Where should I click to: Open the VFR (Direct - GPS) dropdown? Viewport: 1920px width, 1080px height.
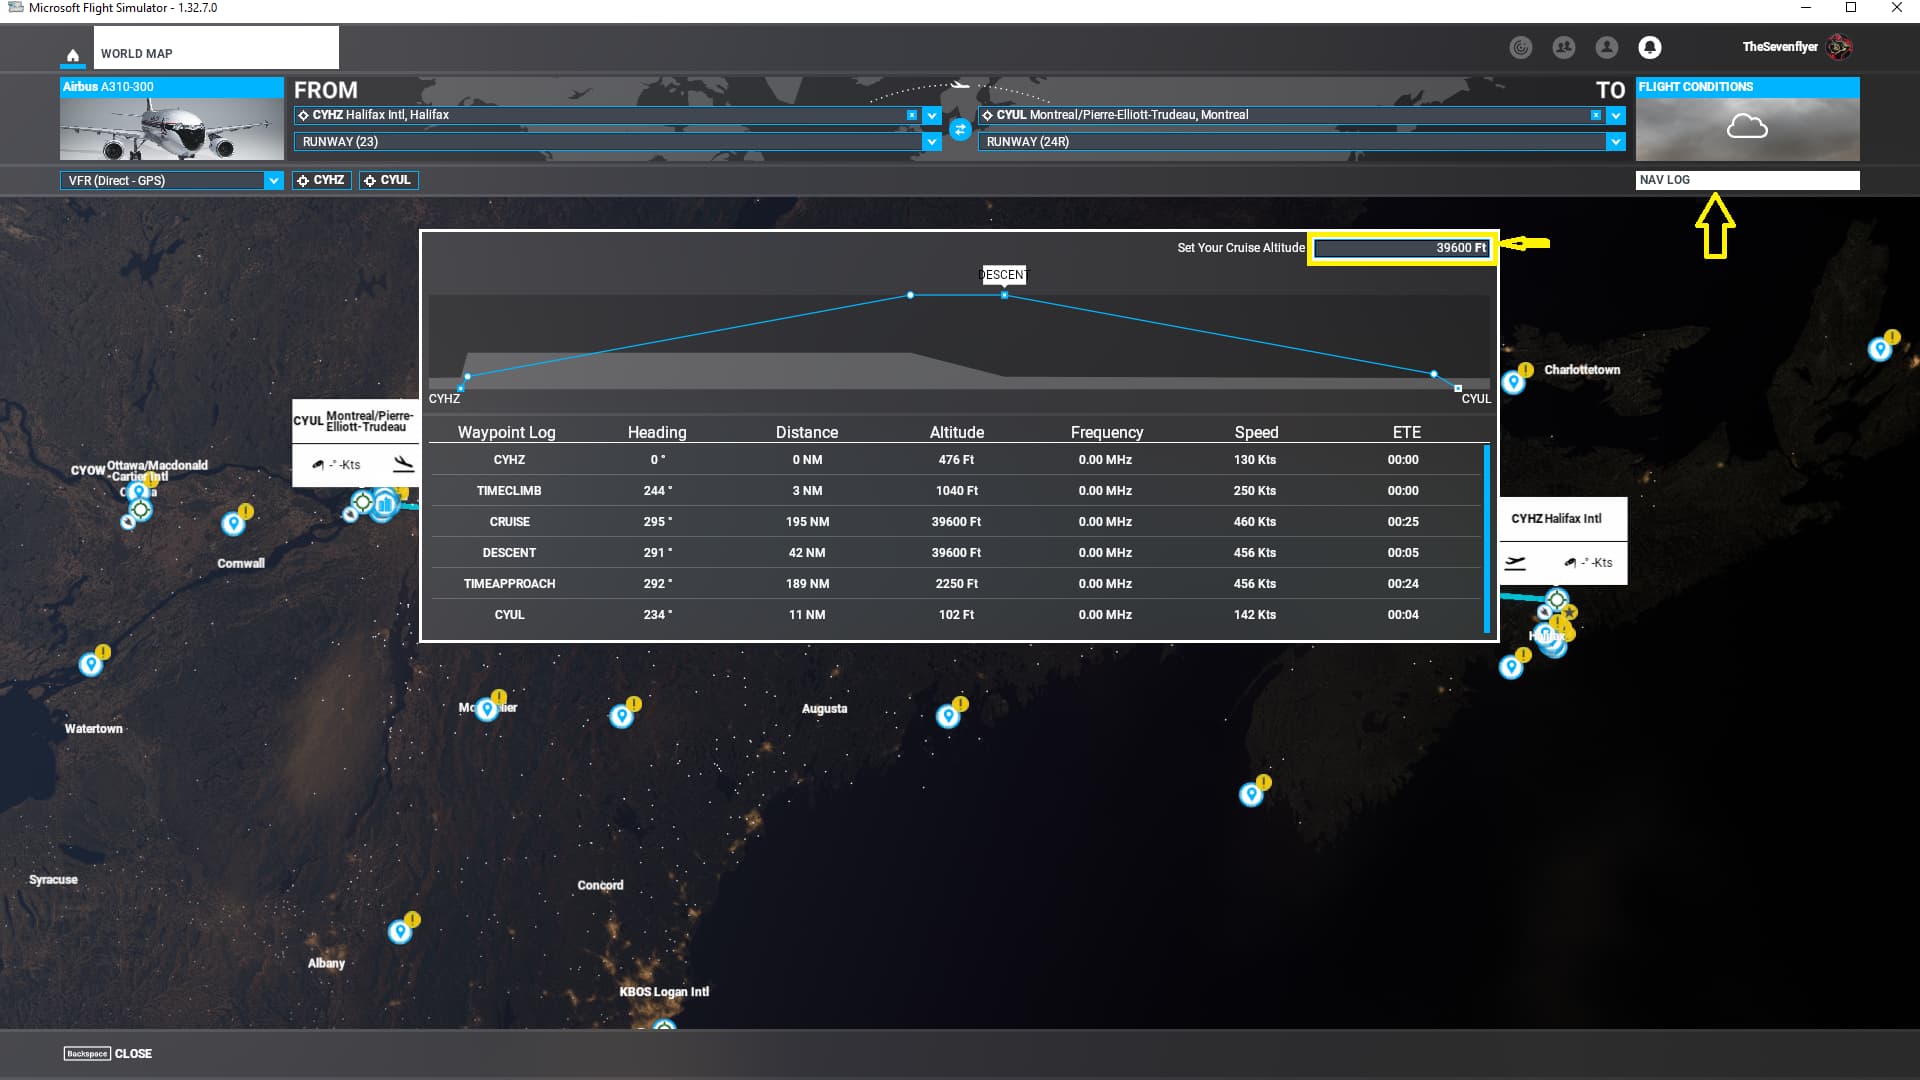pos(272,181)
